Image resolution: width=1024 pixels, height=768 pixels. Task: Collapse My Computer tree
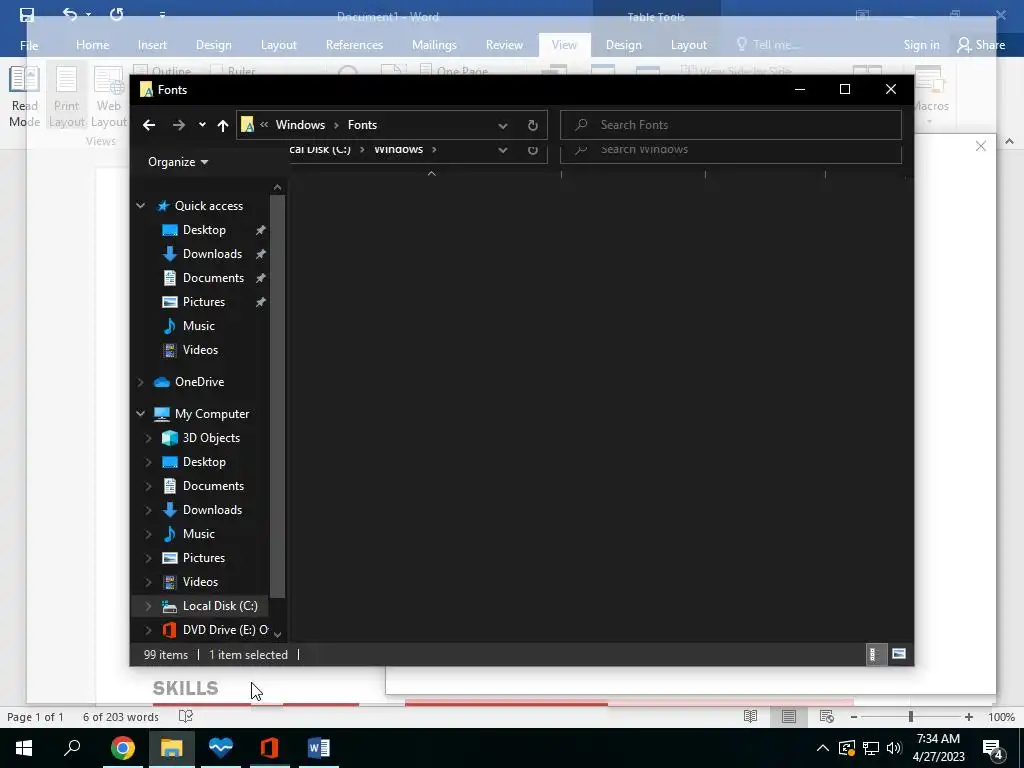tap(140, 414)
